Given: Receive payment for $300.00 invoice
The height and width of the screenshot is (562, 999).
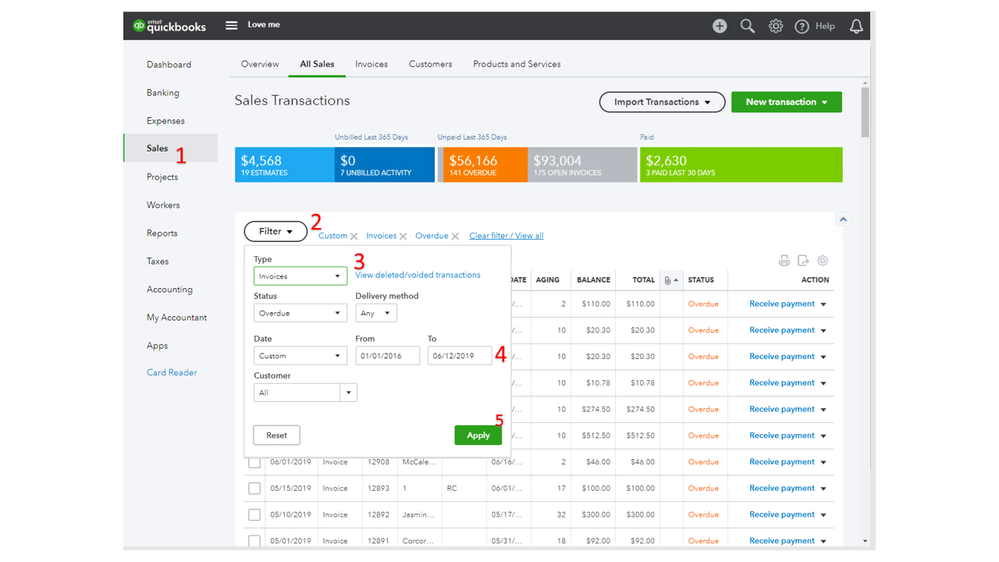Looking at the screenshot, I should point(781,514).
